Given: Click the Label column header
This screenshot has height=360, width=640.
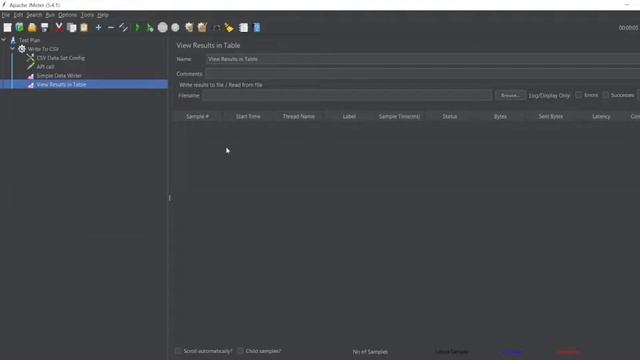Looking at the screenshot, I should click(x=349, y=116).
